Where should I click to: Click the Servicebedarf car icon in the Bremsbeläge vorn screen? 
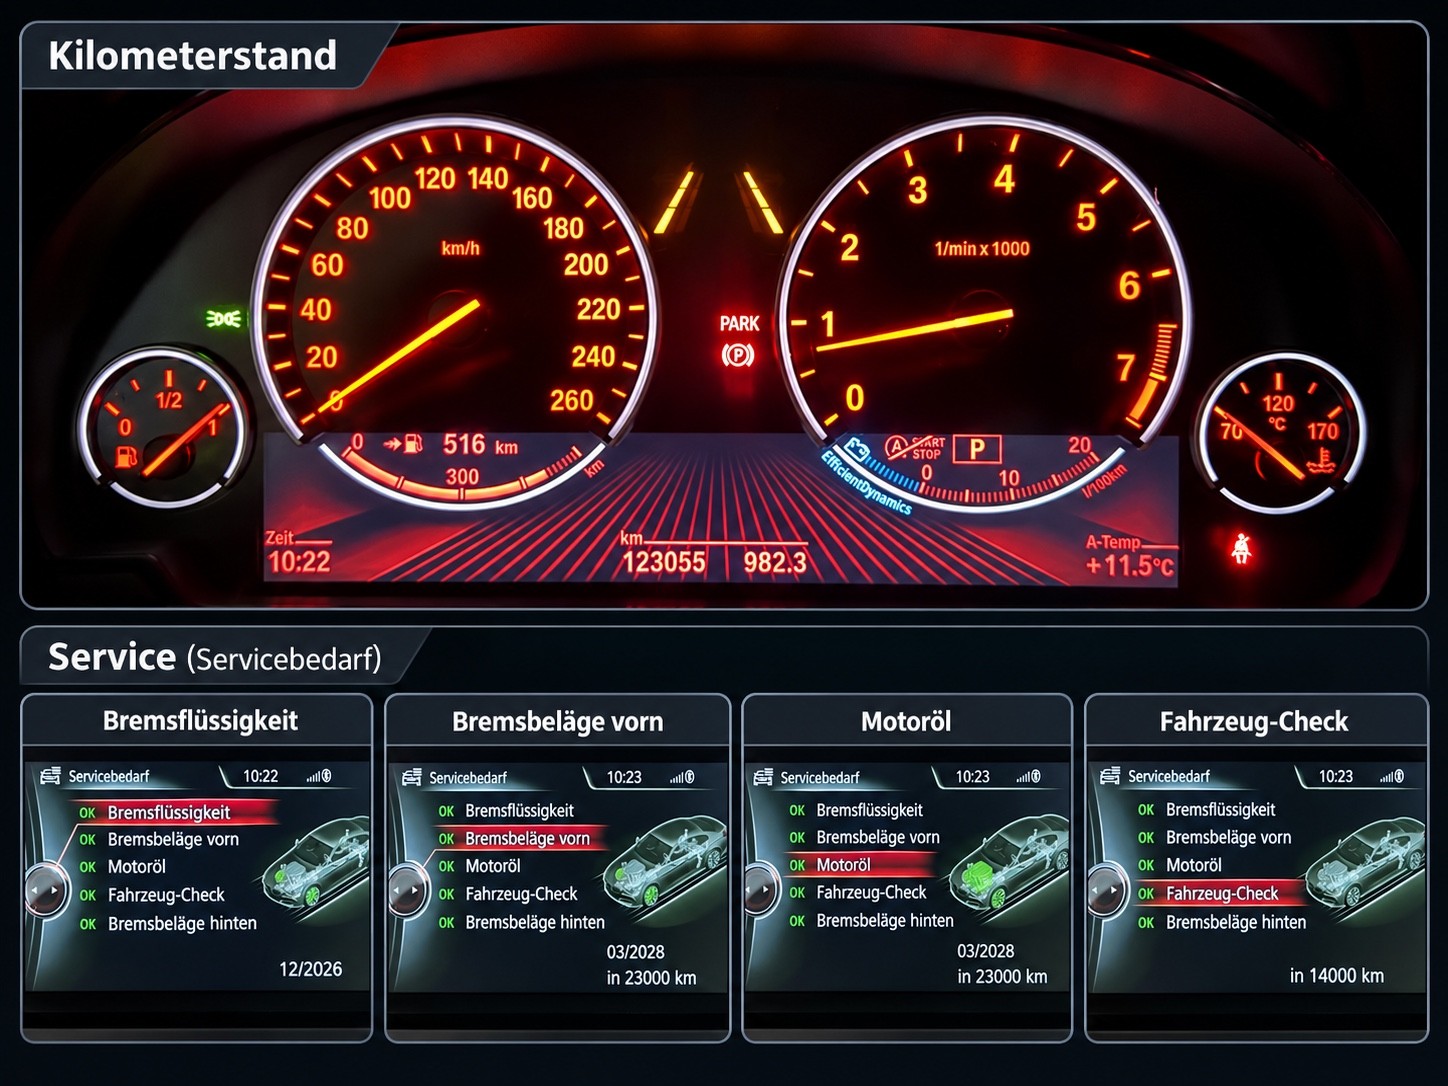pos(411,777)
